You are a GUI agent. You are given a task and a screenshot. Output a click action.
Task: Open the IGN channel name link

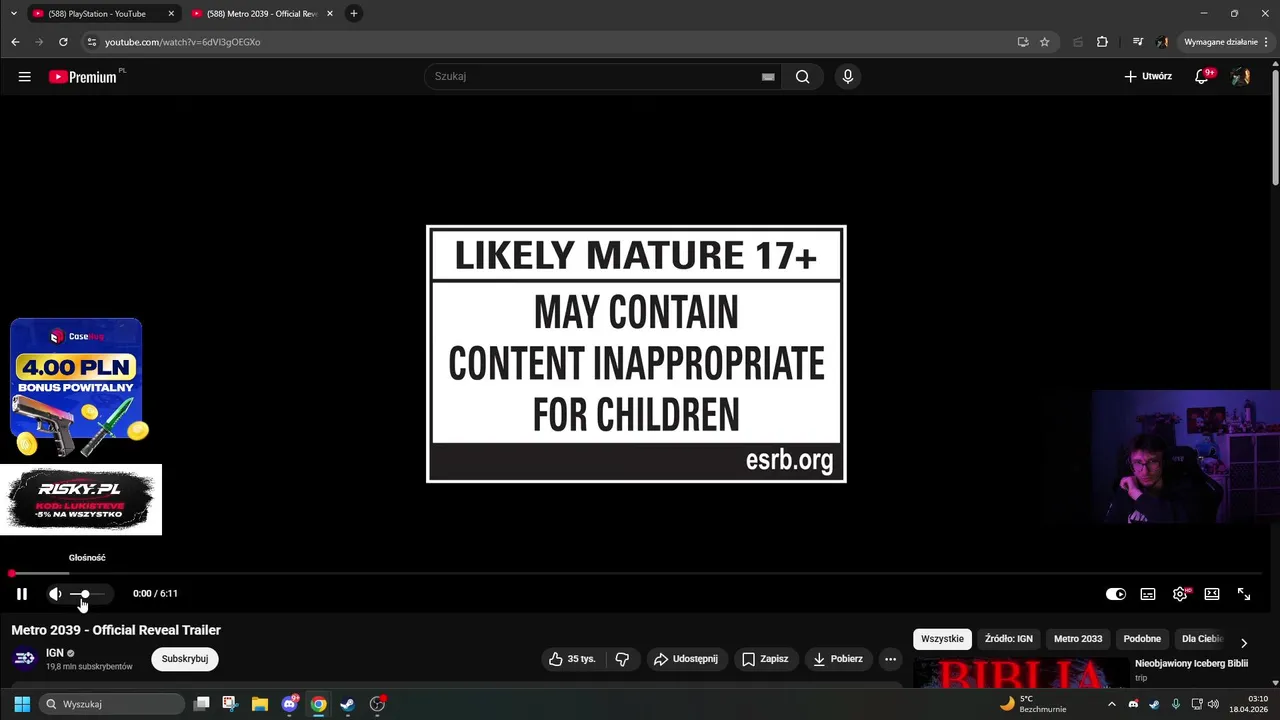click(x=54, y=653)
